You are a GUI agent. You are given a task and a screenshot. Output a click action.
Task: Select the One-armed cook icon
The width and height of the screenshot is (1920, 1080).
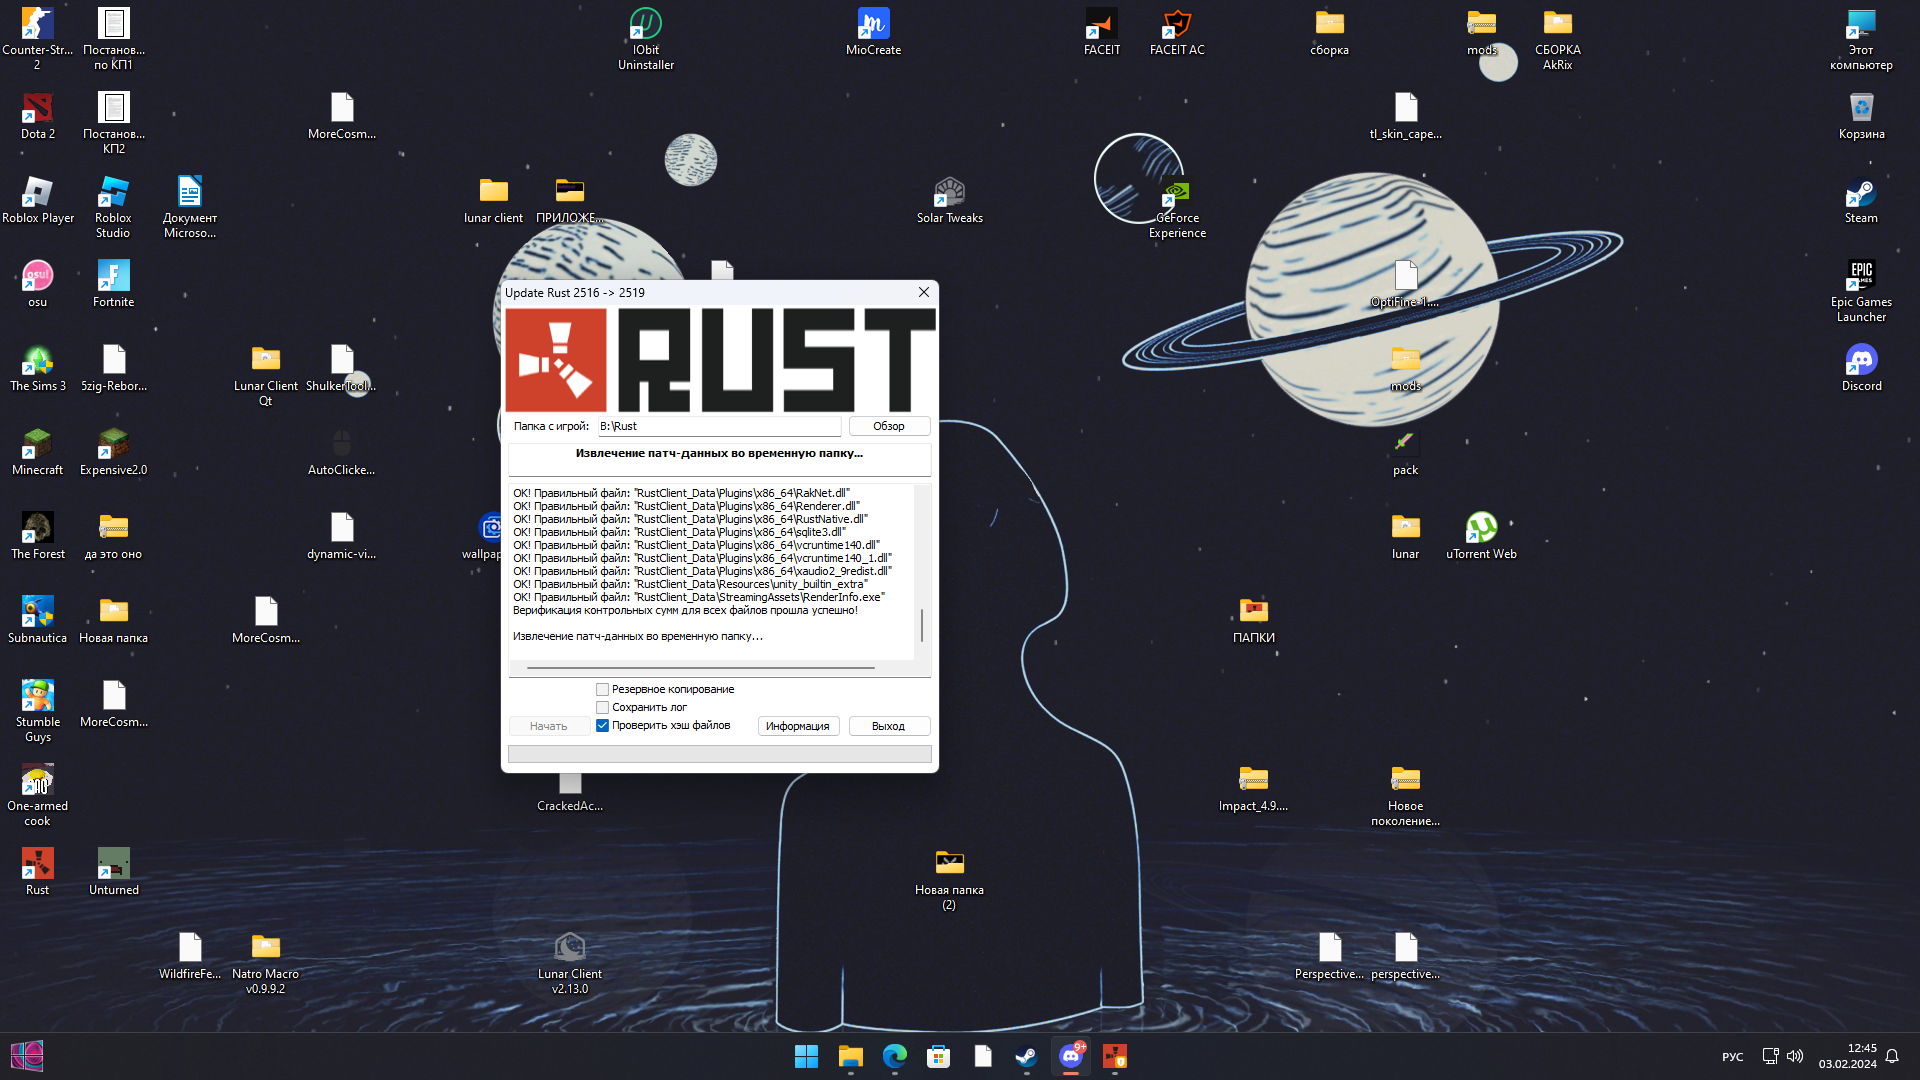[x=37, y=794]
